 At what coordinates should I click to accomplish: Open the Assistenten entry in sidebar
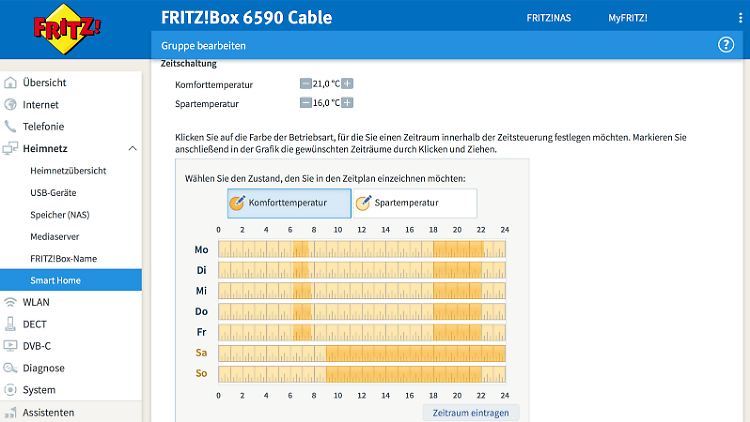click(x=48, y=412)
